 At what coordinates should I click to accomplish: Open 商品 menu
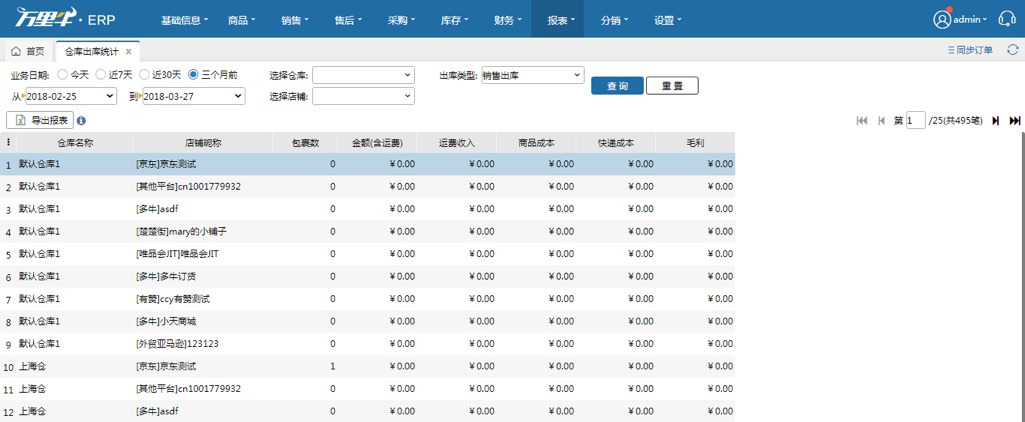pos(242,20)
